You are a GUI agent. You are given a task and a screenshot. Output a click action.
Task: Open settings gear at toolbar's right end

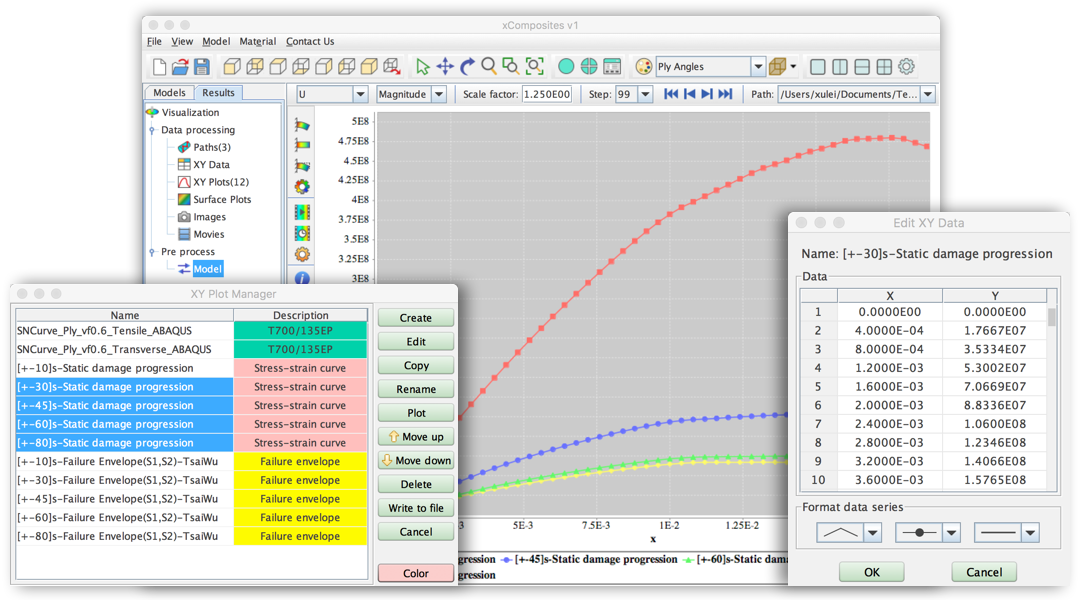pyautogui.click(x=906, y=67)
